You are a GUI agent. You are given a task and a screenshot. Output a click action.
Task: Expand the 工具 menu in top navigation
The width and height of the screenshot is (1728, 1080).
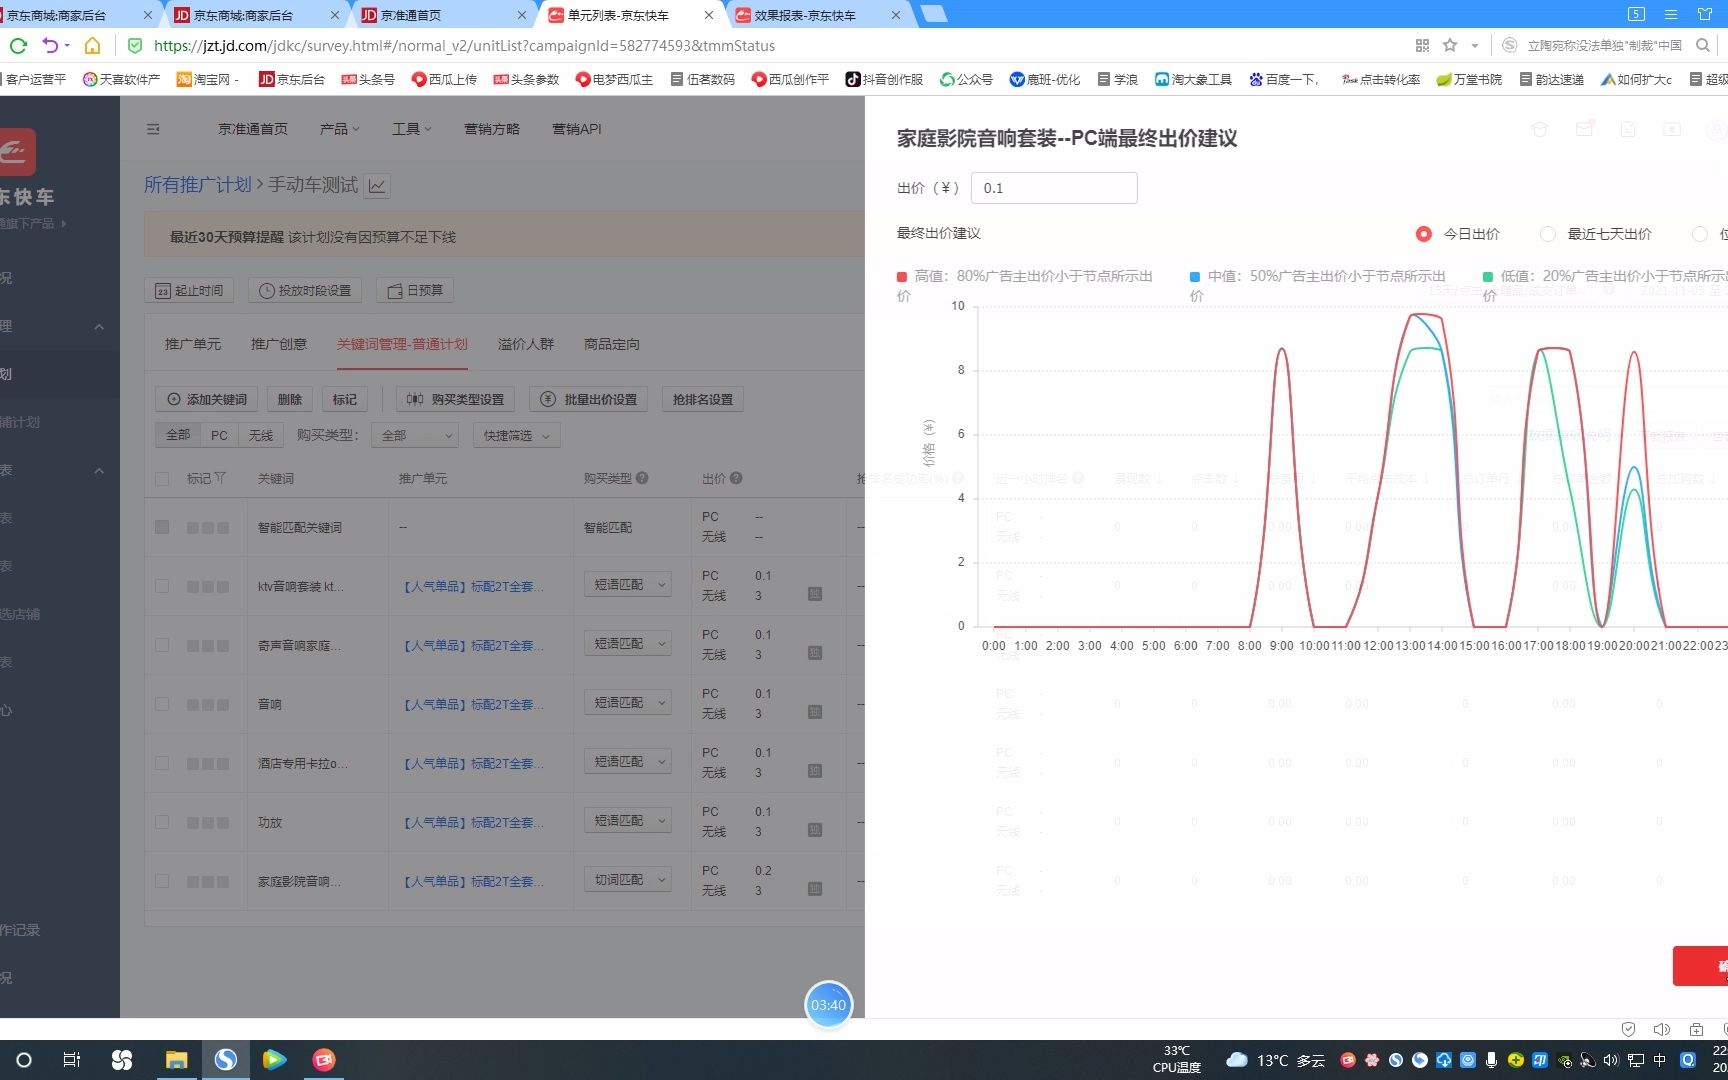[x=411, y=129]
